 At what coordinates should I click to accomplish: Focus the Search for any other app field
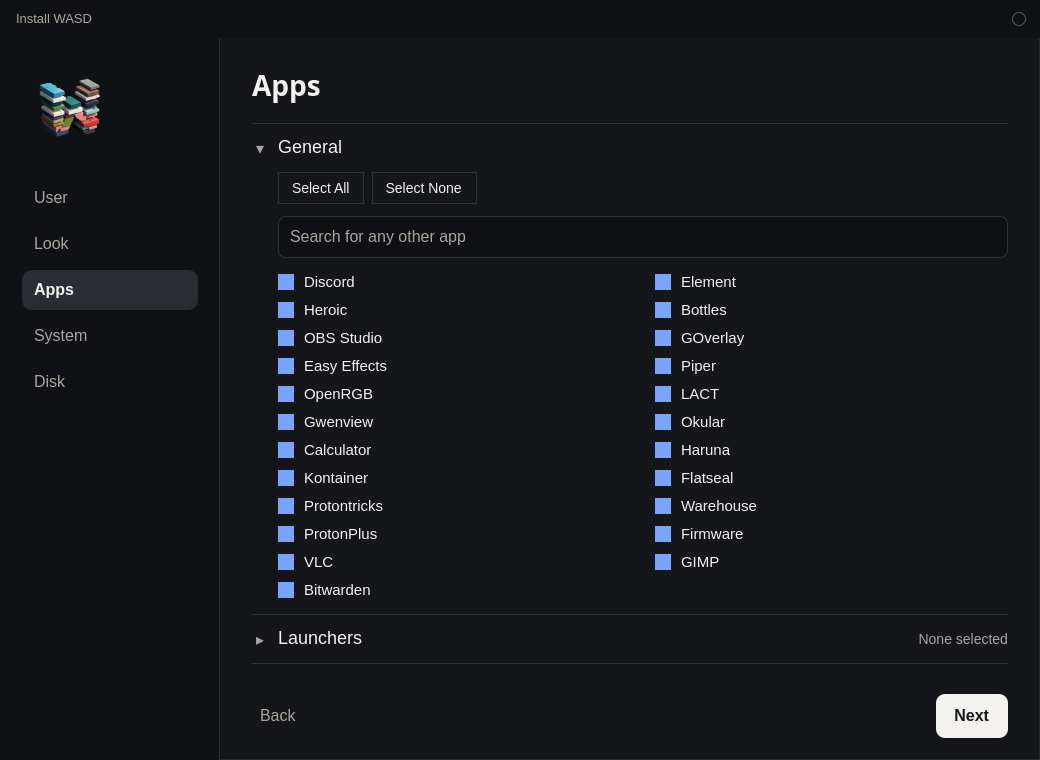pos(643,237)
